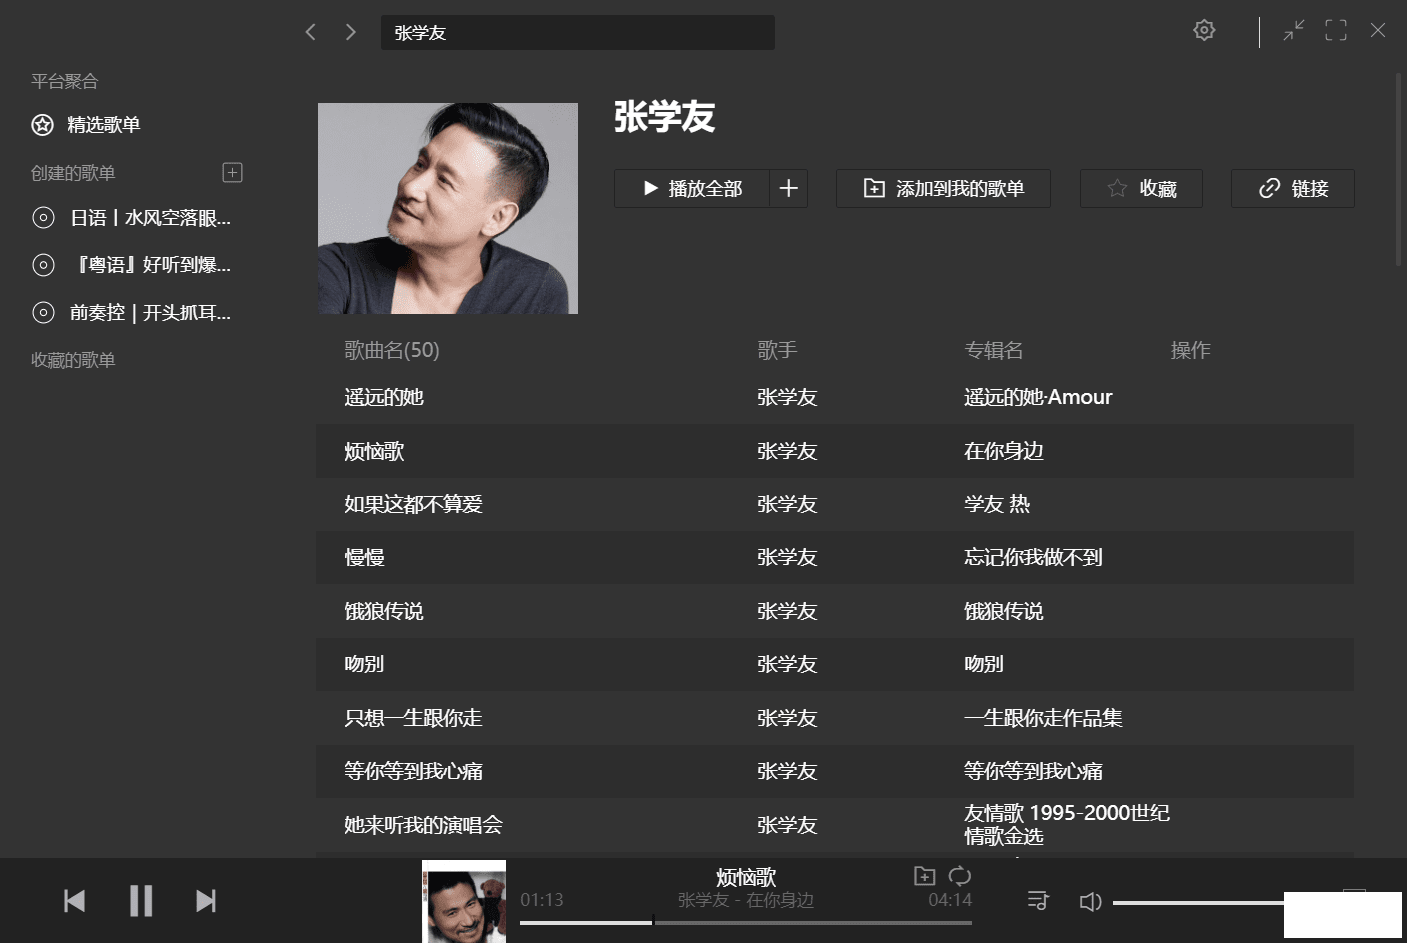Click the 歌曲名(50) column header
The image size is (1407, 943).
tap(392, 350)
